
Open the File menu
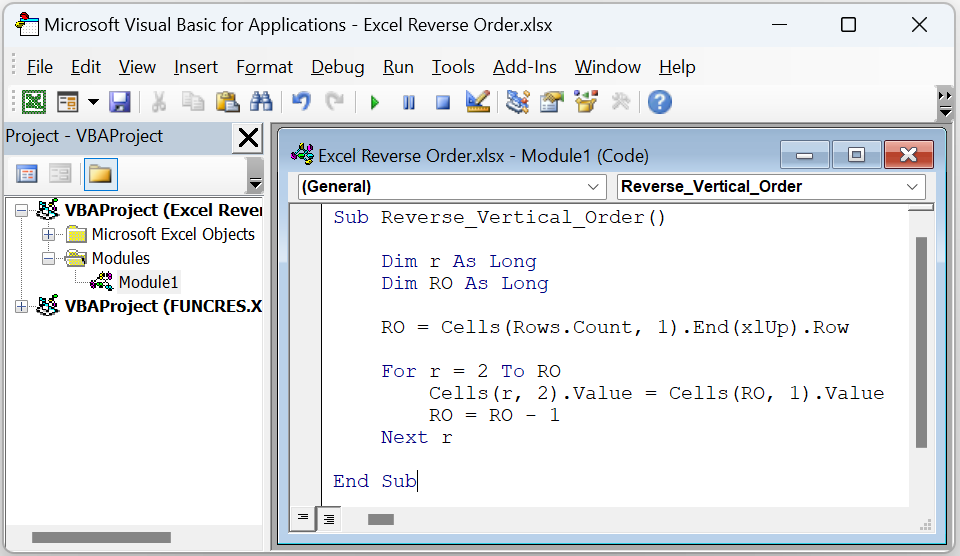pyautogui.click(x=40, y=67)
